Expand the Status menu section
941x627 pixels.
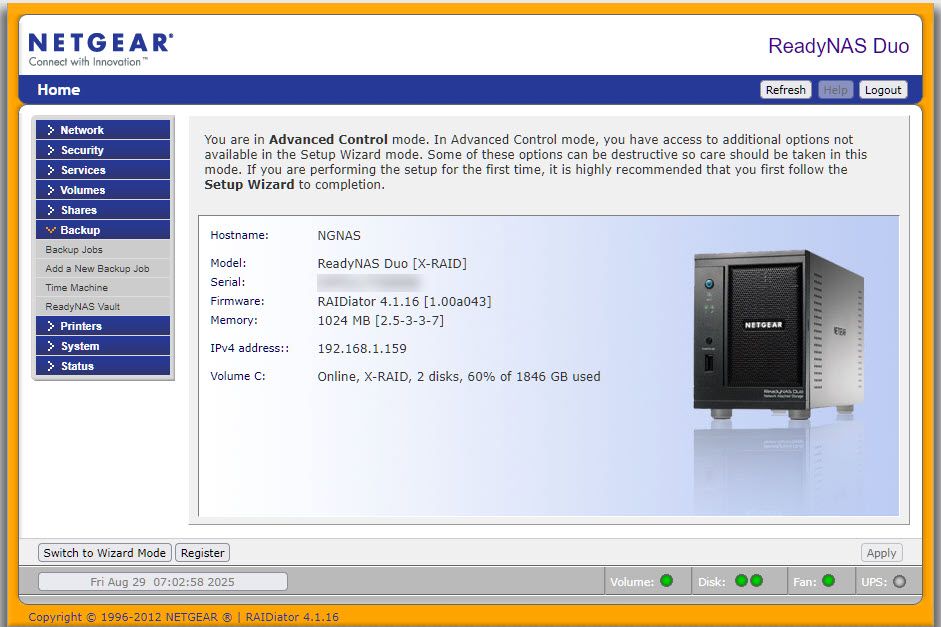tap(103, 366)
